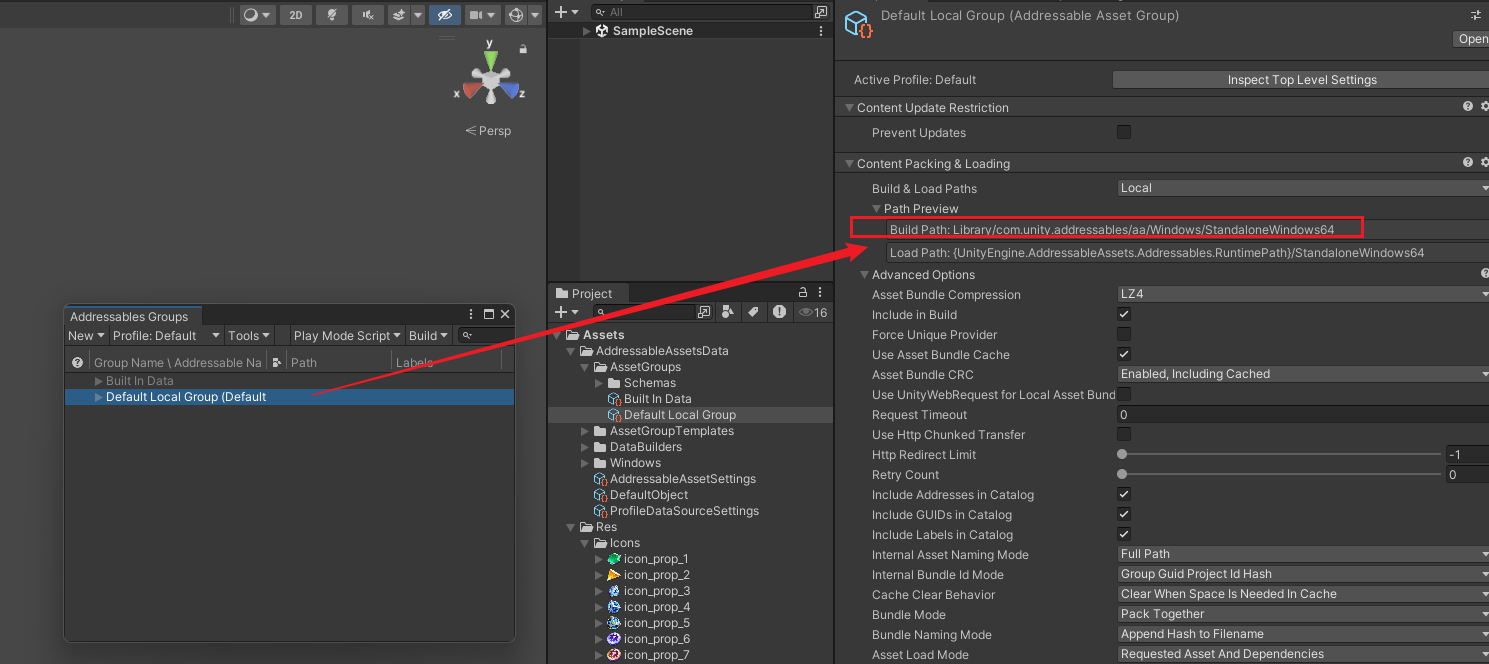The height and width of the screenshot is (664, 1489).
Task: Expand the SampleScene hierarchy node
Action: tap(587, 31)
